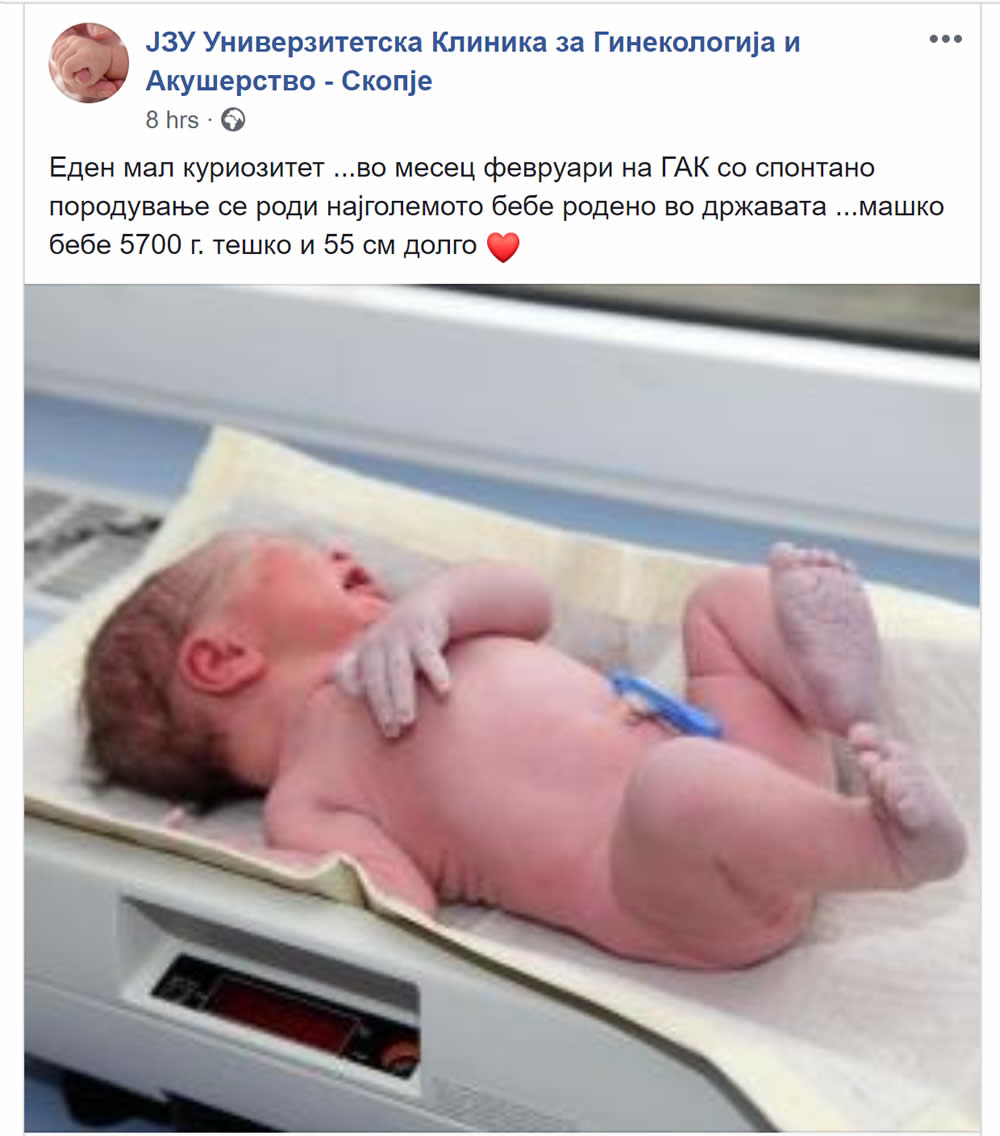
Task: Click the post text starting Еден мал куриозитет
Action: (x=496, y=206)
